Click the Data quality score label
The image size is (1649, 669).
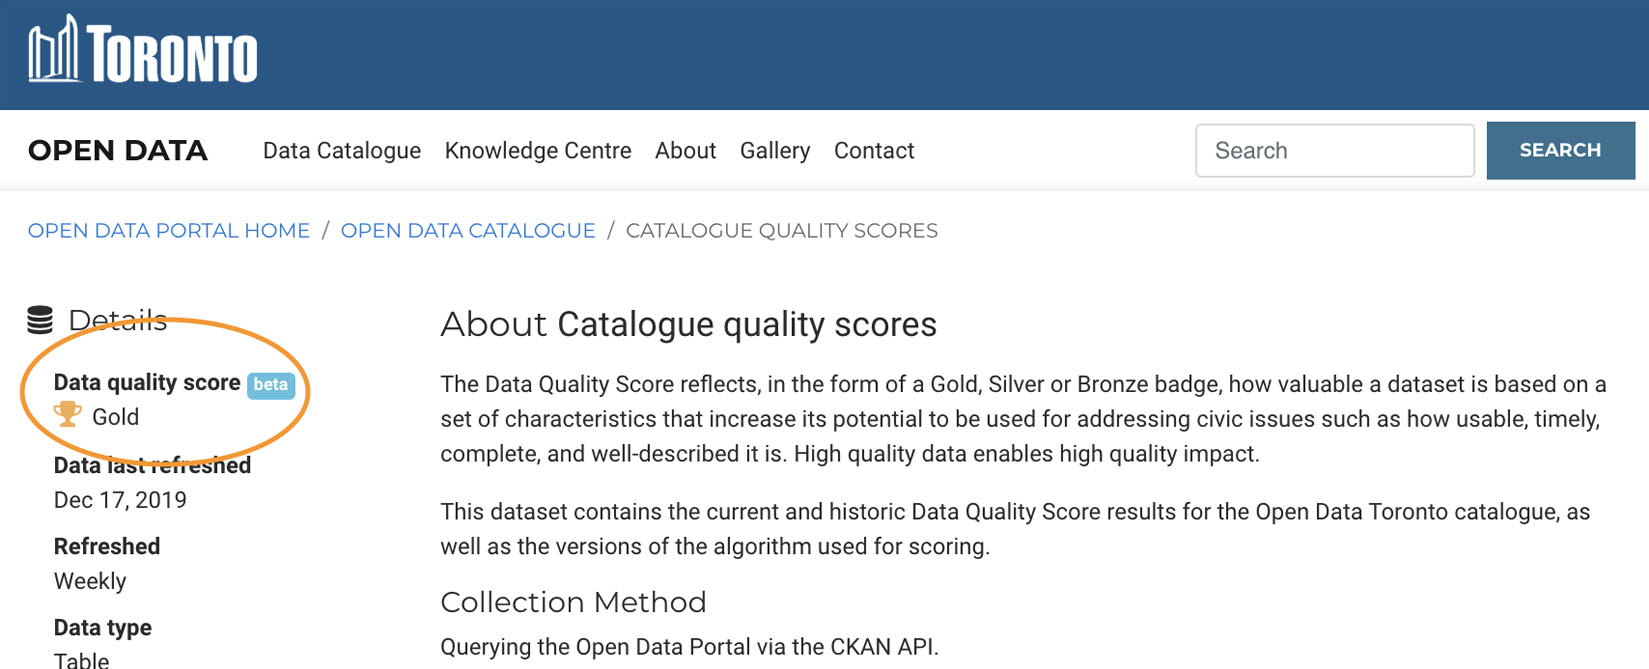(x=147, y=383)
